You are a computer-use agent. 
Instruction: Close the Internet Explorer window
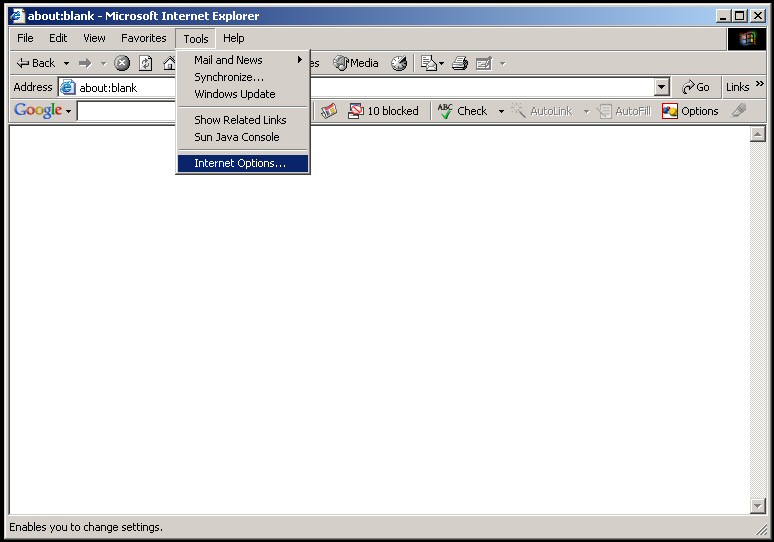(x=758, y=16)
